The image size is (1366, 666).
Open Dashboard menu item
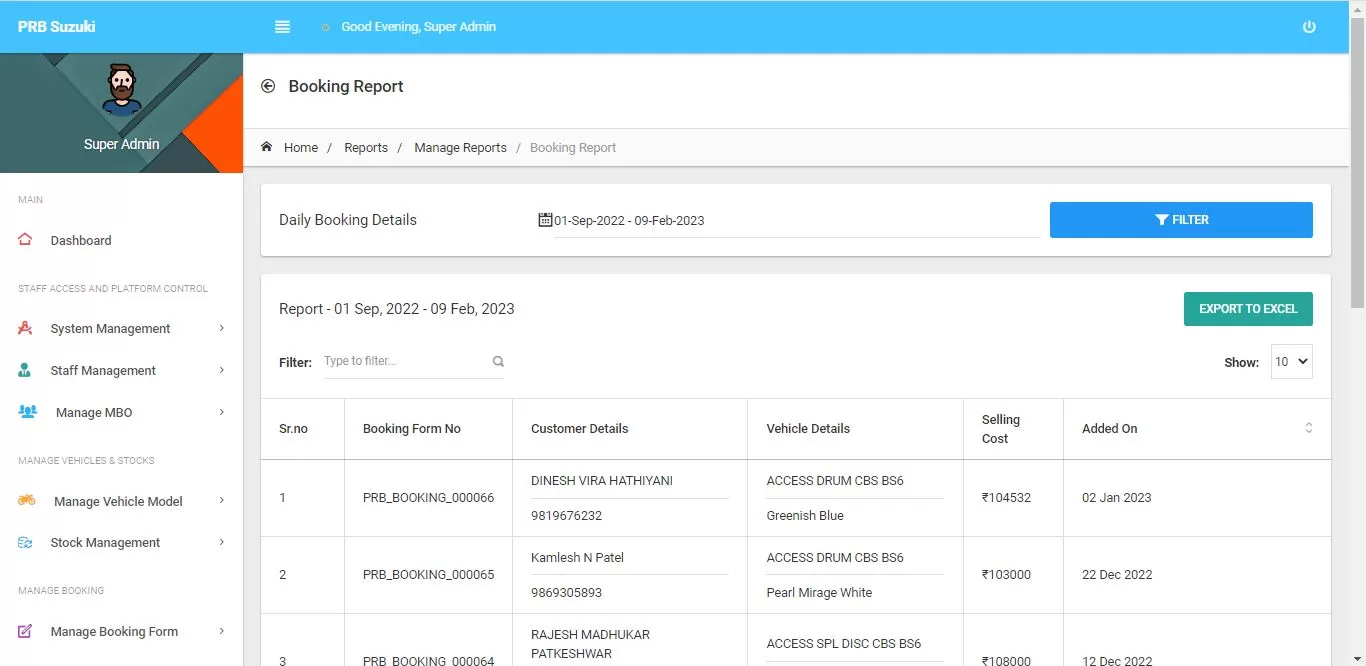pyautogui.click(x=121, y=240)
